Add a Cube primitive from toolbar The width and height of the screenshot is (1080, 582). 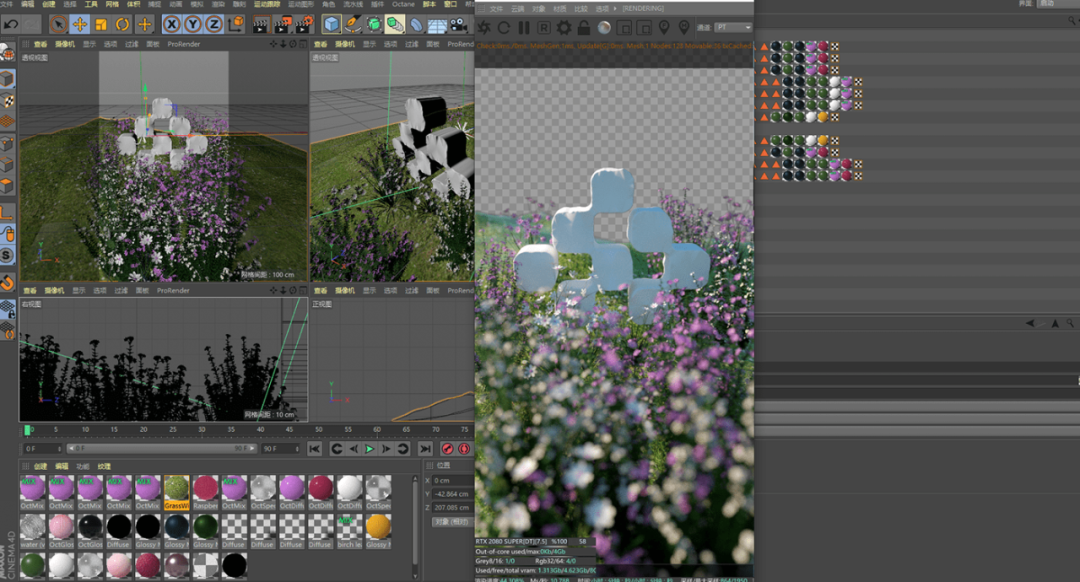pos(332,24)
